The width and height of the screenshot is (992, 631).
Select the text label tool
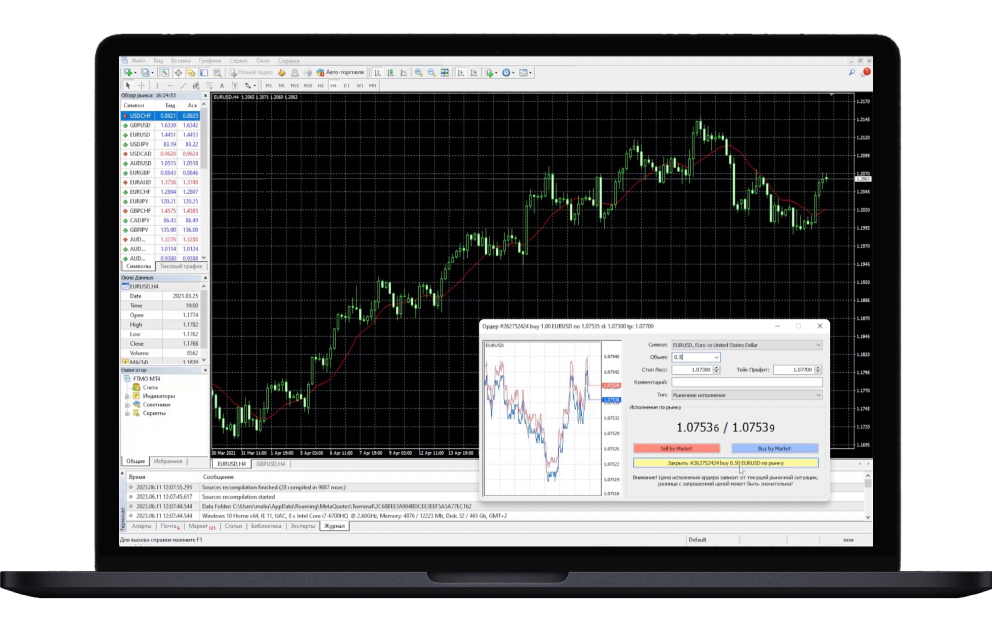(235, 85)
